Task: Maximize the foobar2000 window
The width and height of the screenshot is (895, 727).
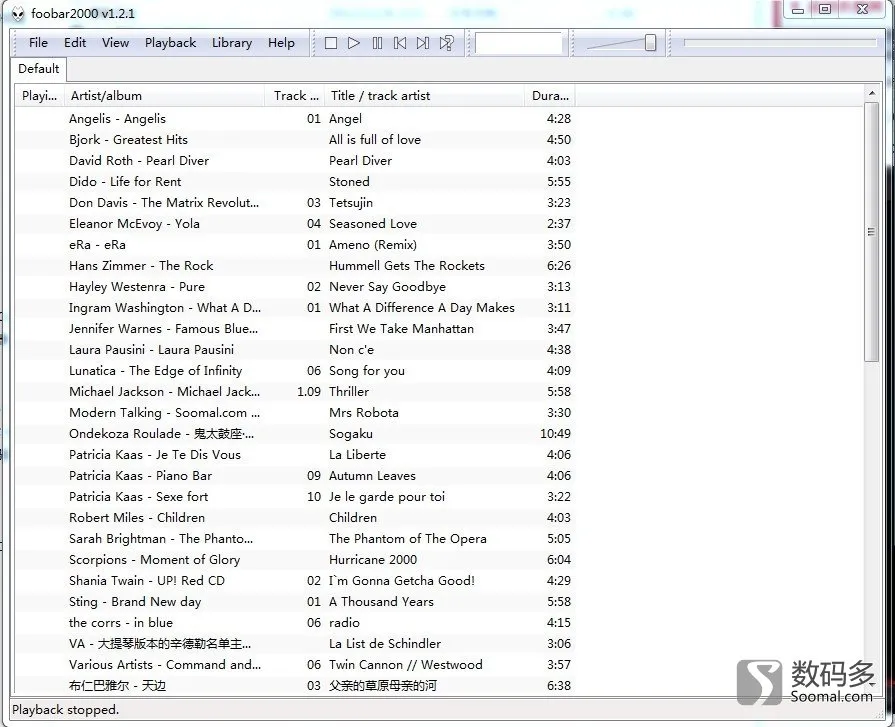Action: [825, 10]
